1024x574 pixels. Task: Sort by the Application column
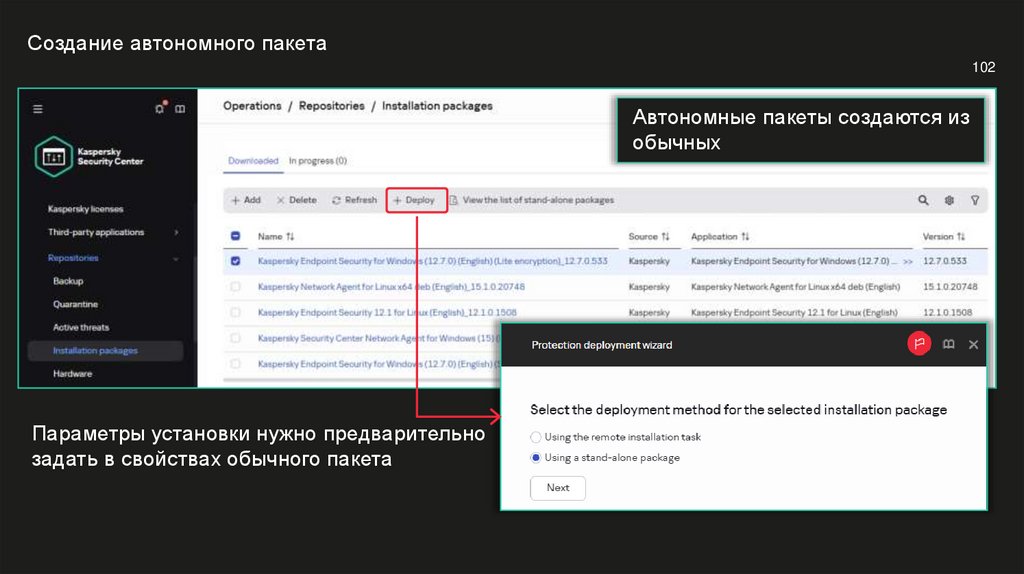pos(720,236)
